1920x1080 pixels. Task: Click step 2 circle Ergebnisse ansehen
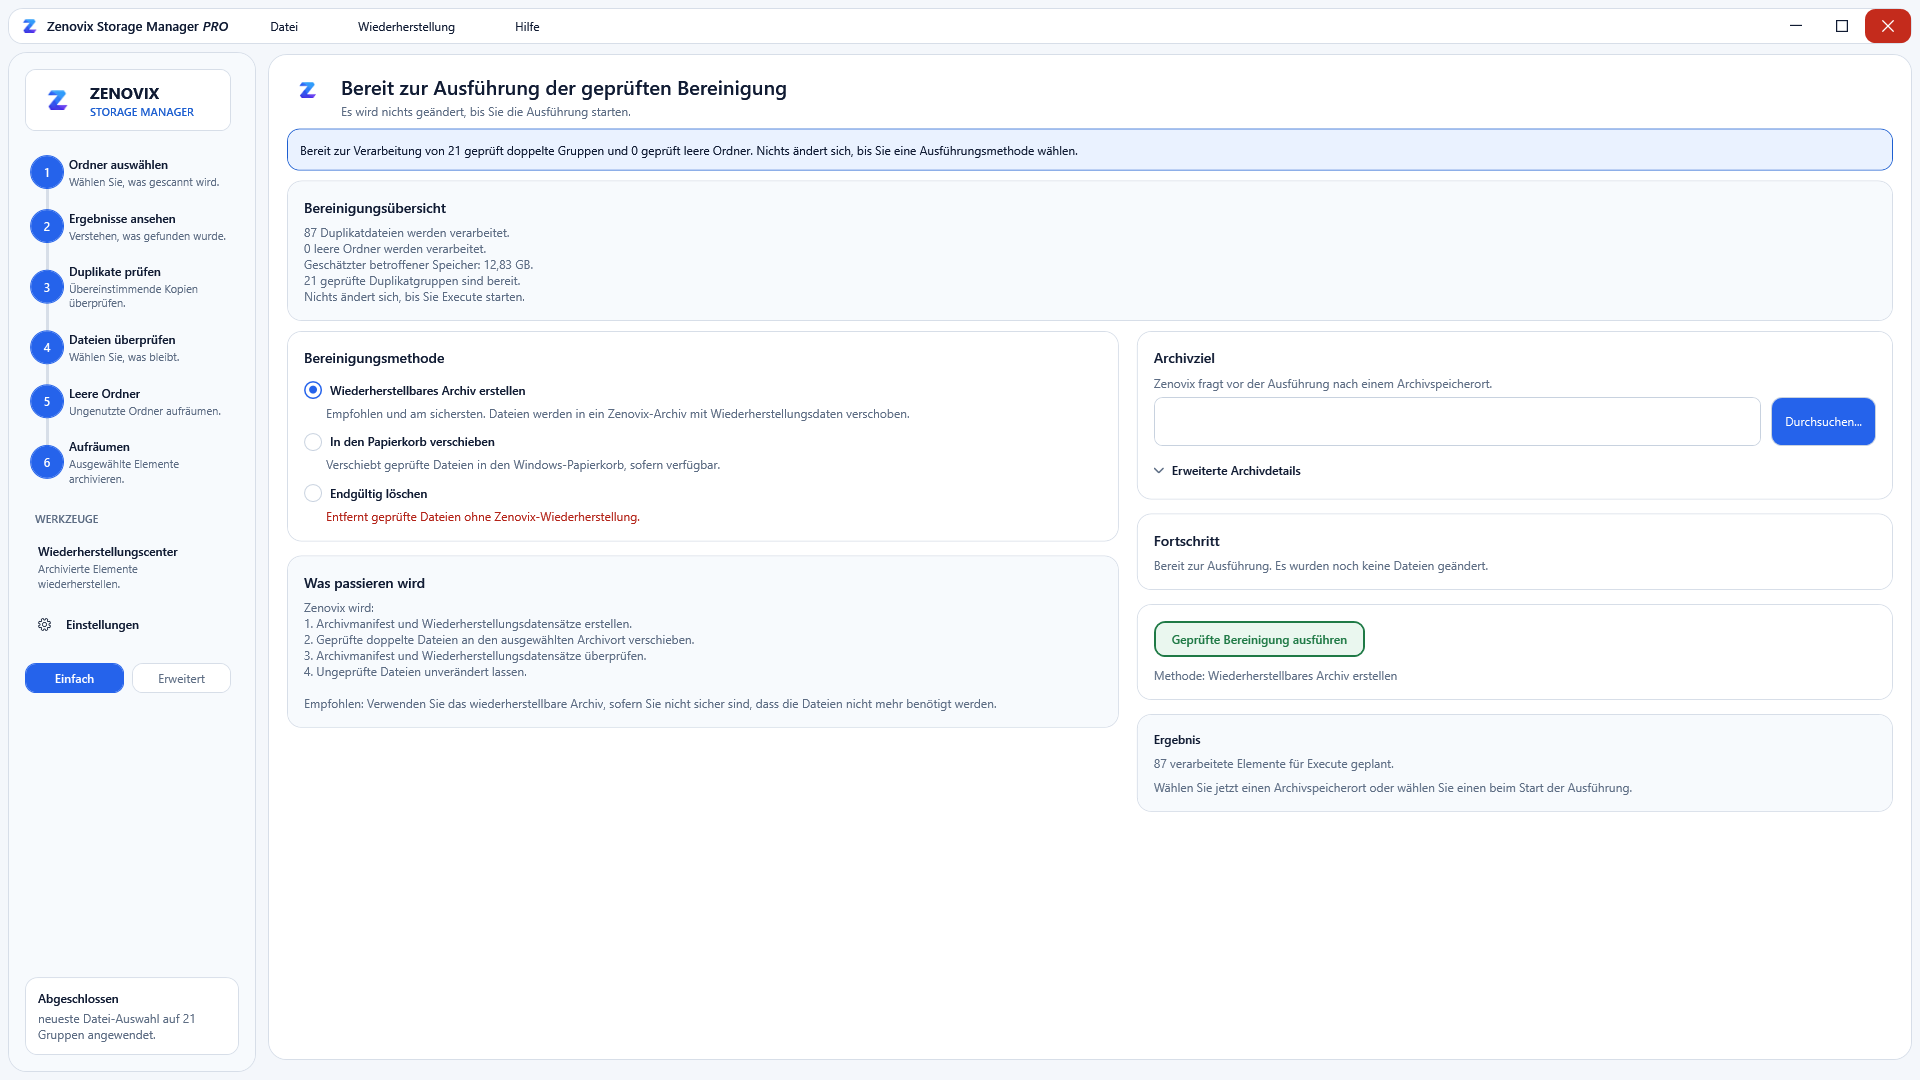pos(47,226)
